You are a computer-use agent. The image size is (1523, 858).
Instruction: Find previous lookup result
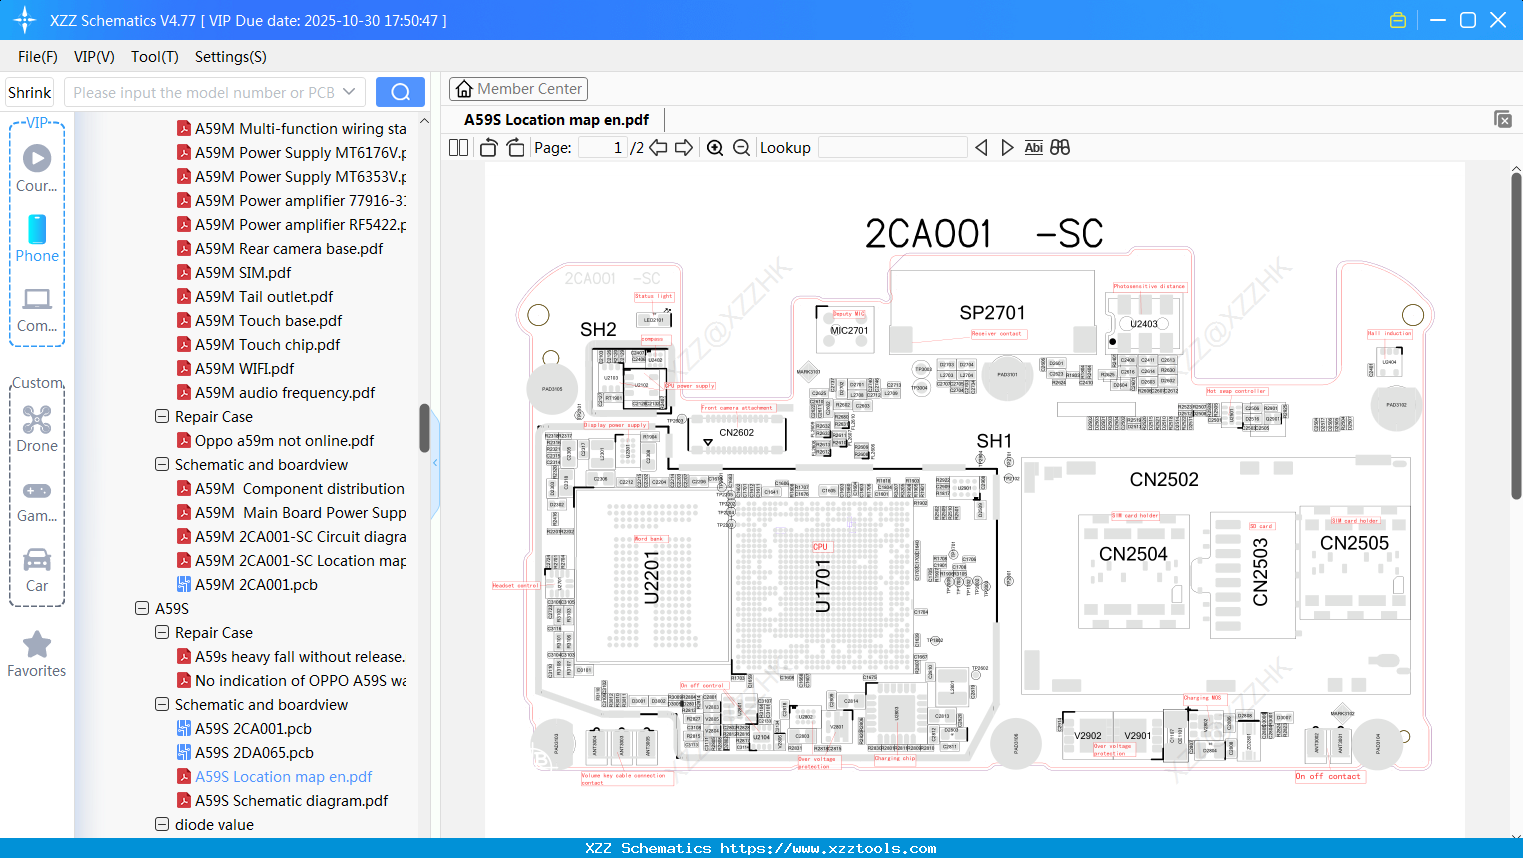(x=981, y=148)
